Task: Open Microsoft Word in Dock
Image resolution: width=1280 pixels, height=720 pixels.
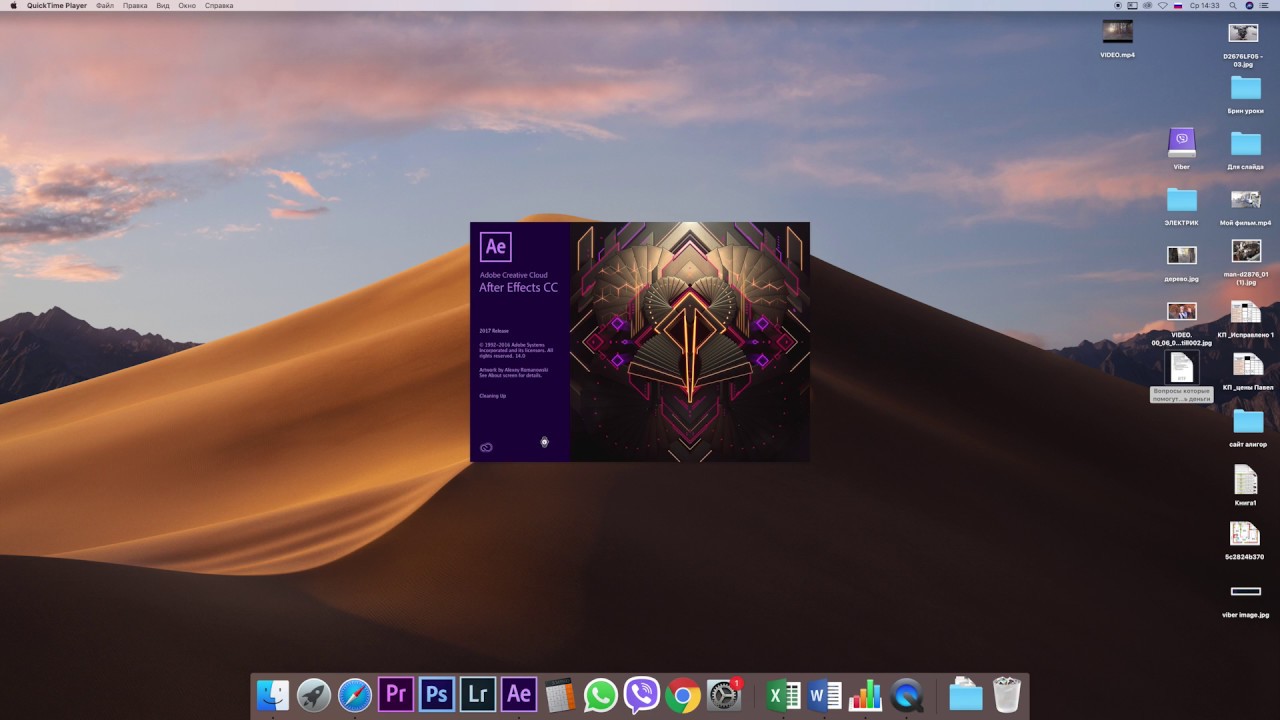Action: click(x=824, y=695)
